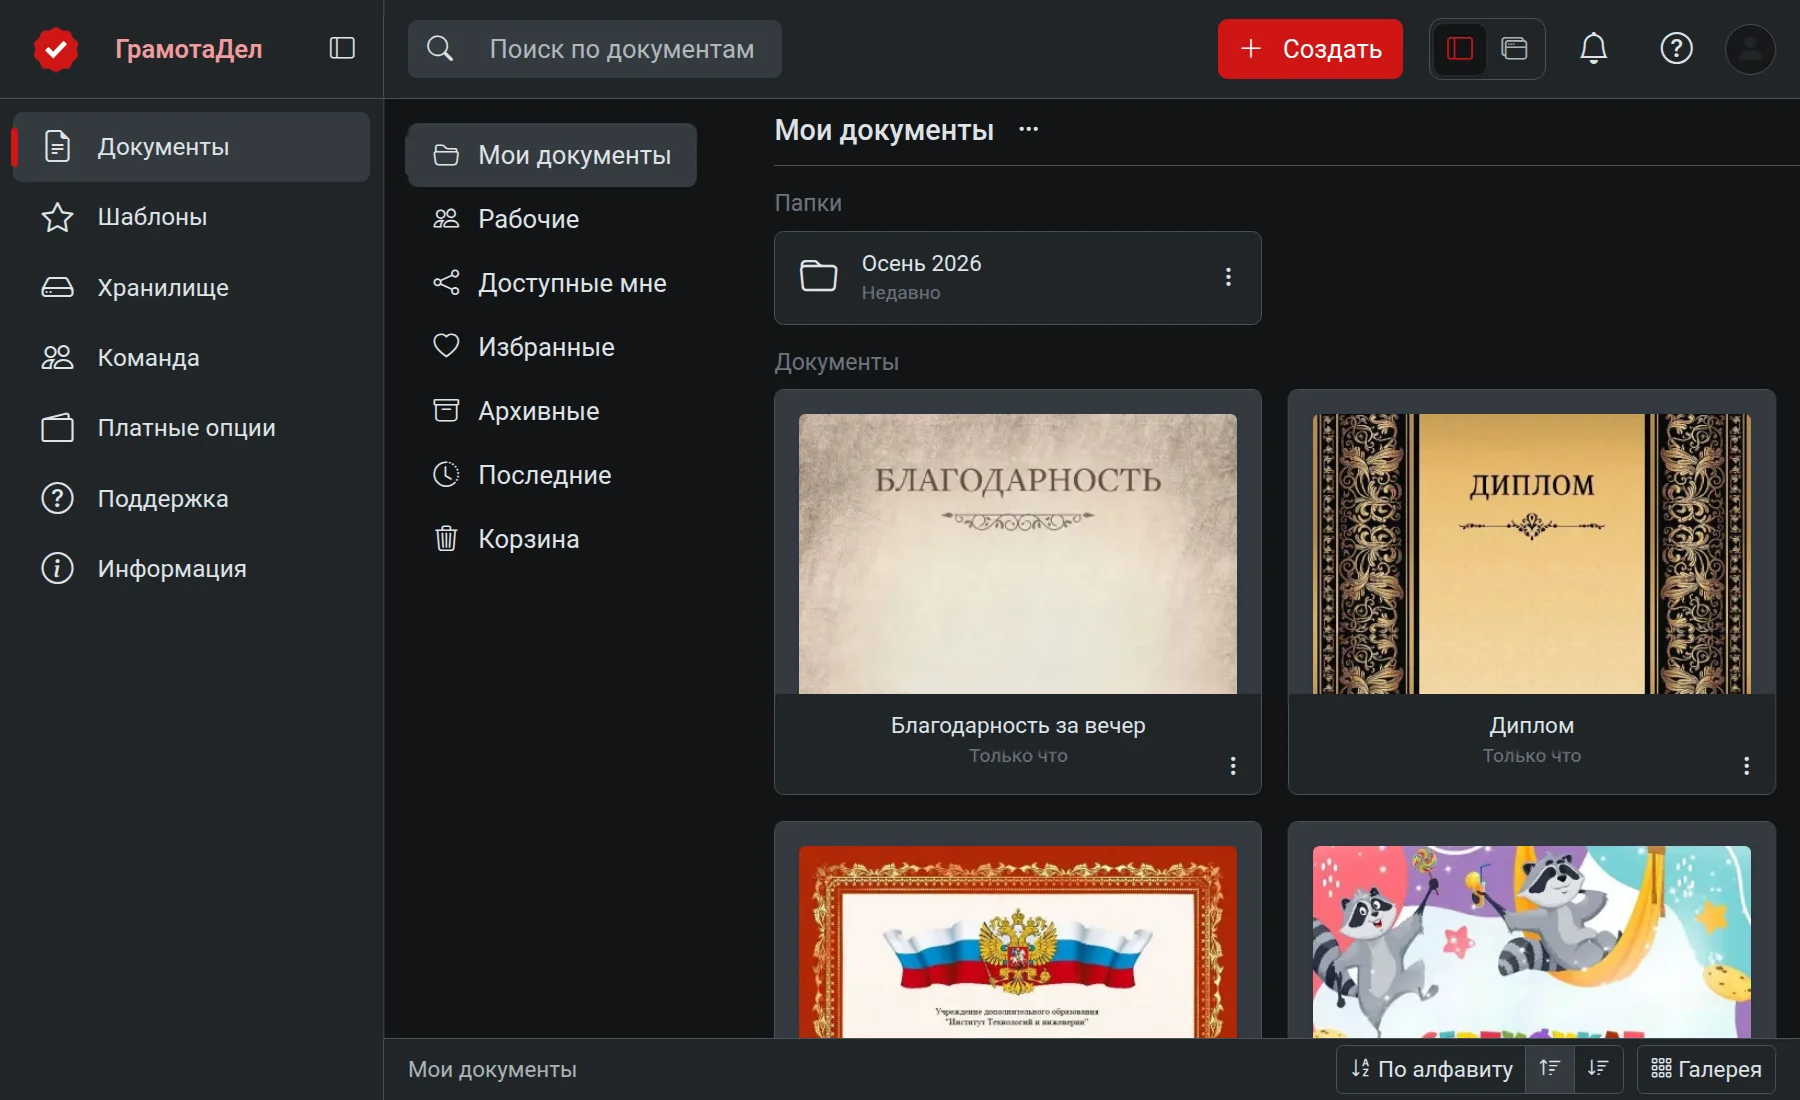Click the Мои документы page heading
This screenshot has height=1100, width=1800.
(x=884, y=130)
